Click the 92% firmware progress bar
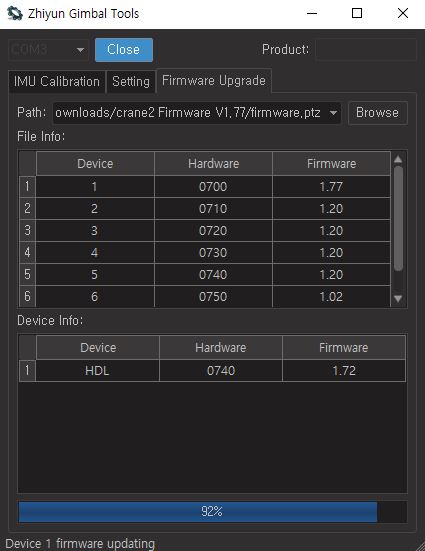The width and height of the screenshot is (425, 551). pos(213,512)
